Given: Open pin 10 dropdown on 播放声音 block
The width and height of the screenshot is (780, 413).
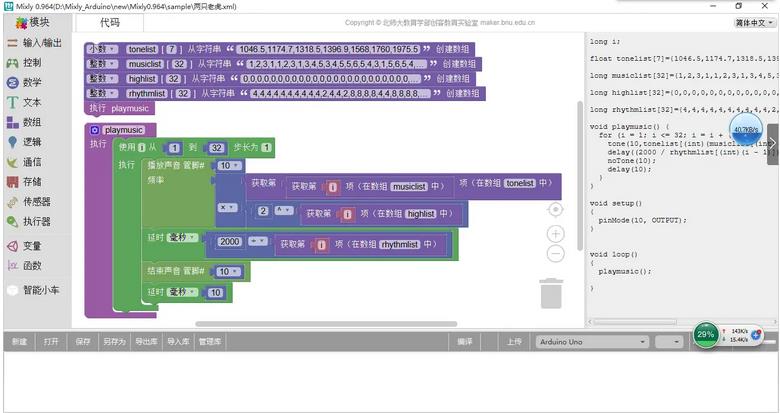Looking at the screenshot, I should pyautogui.click(x=230, y=165).
